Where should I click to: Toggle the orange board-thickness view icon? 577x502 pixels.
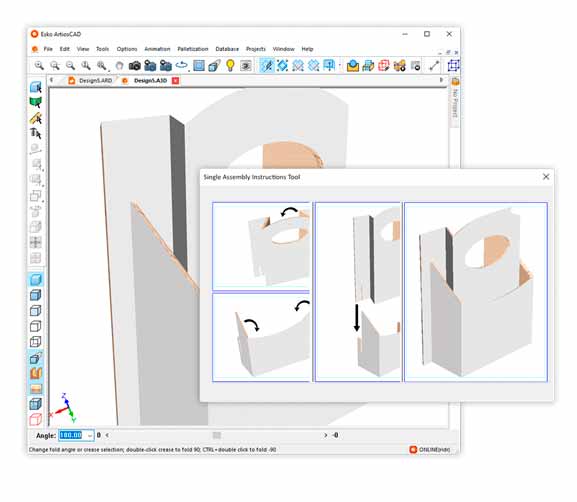pos(36,373)
